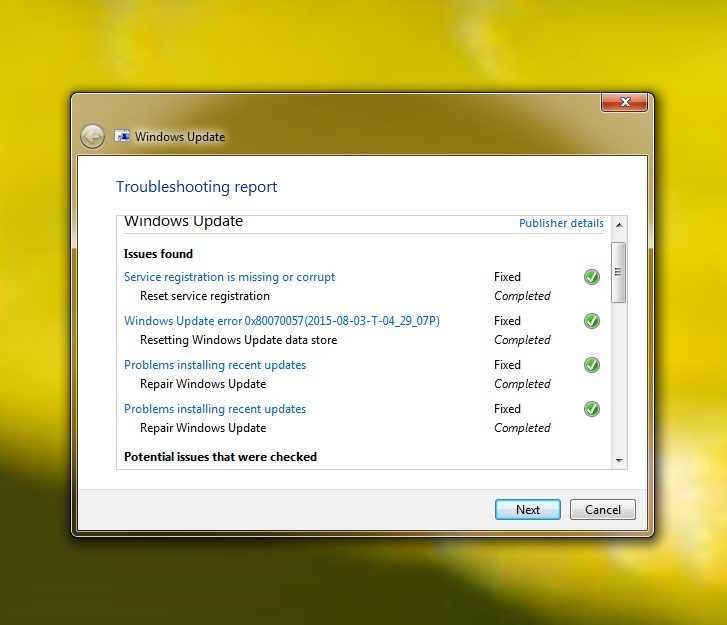Image resolution: width=727 pixels, height=625 pixels.
Task: Click 'Windows Update' report header text
Action: 184,222
